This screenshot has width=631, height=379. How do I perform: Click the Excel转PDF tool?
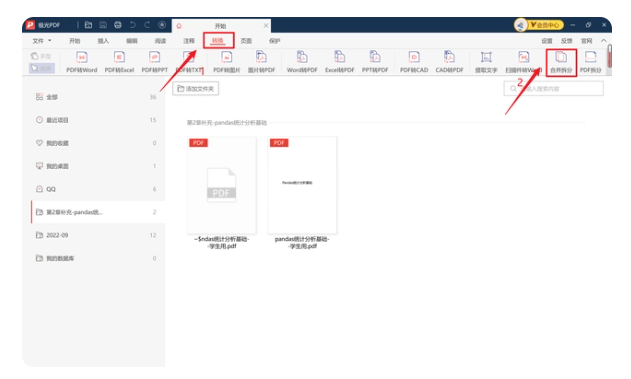tap(340, 62)
